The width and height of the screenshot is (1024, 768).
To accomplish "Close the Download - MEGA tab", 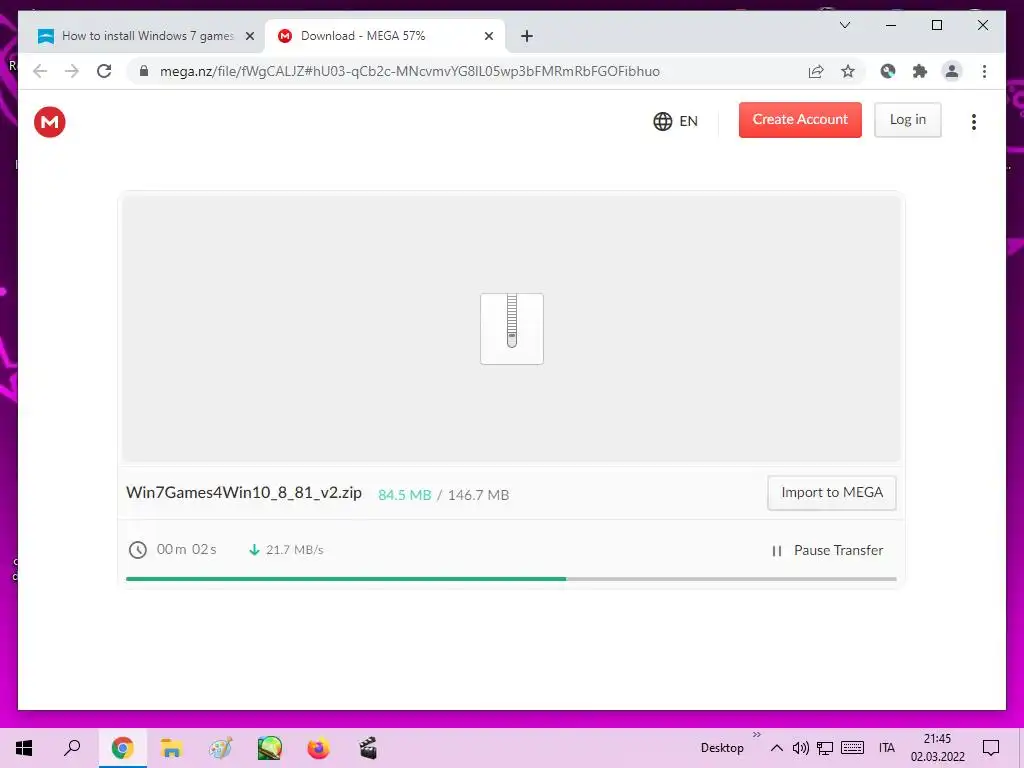I will click(x=488, y=36).
